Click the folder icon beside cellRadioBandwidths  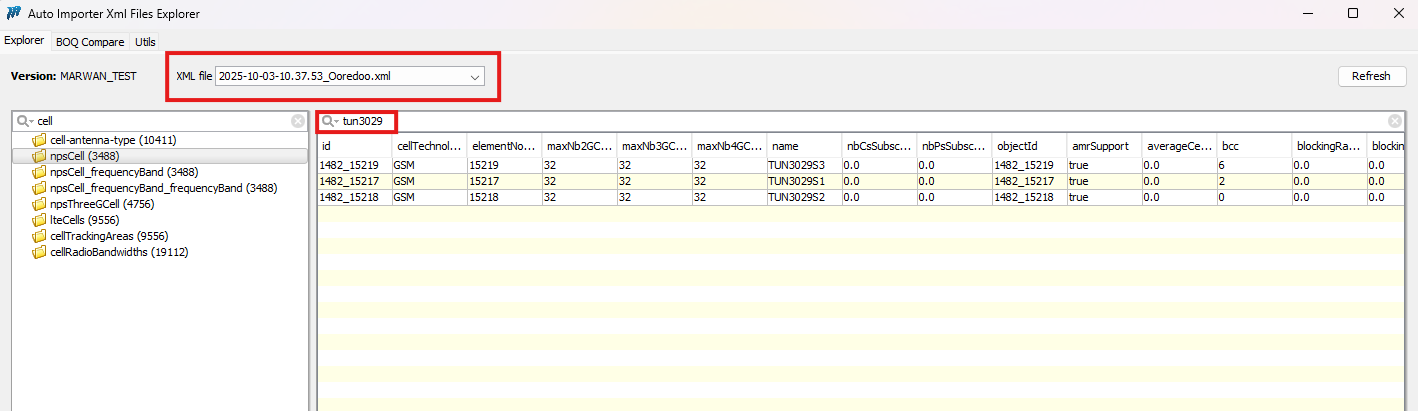tap(40, 252)
